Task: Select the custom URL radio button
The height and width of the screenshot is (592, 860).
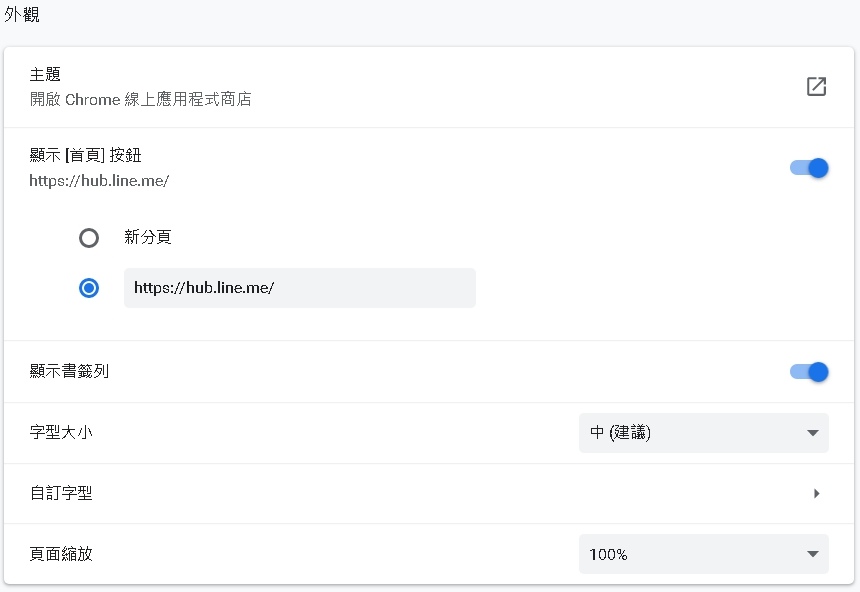Action: click(x=89, y=288)
